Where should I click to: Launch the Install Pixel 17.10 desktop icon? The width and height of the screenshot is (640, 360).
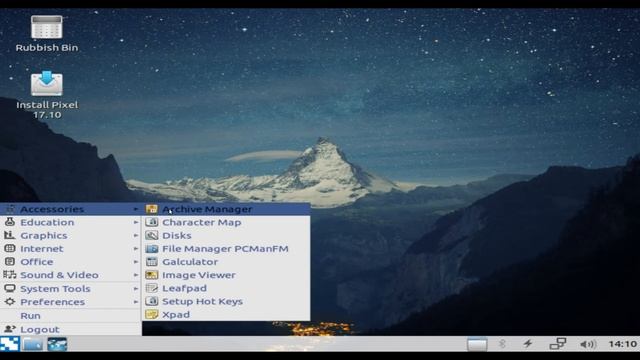click(47, 95)
